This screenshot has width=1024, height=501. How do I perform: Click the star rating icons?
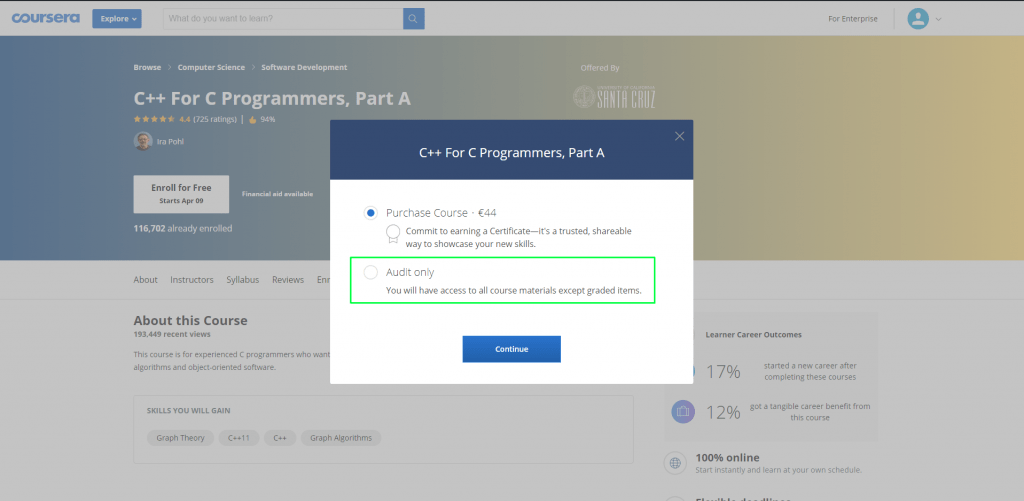click(154, 120)
